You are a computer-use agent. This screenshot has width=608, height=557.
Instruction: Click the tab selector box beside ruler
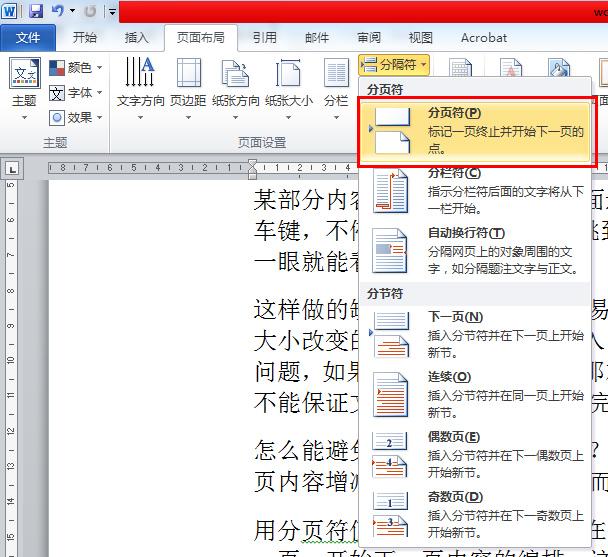point(12,169)
